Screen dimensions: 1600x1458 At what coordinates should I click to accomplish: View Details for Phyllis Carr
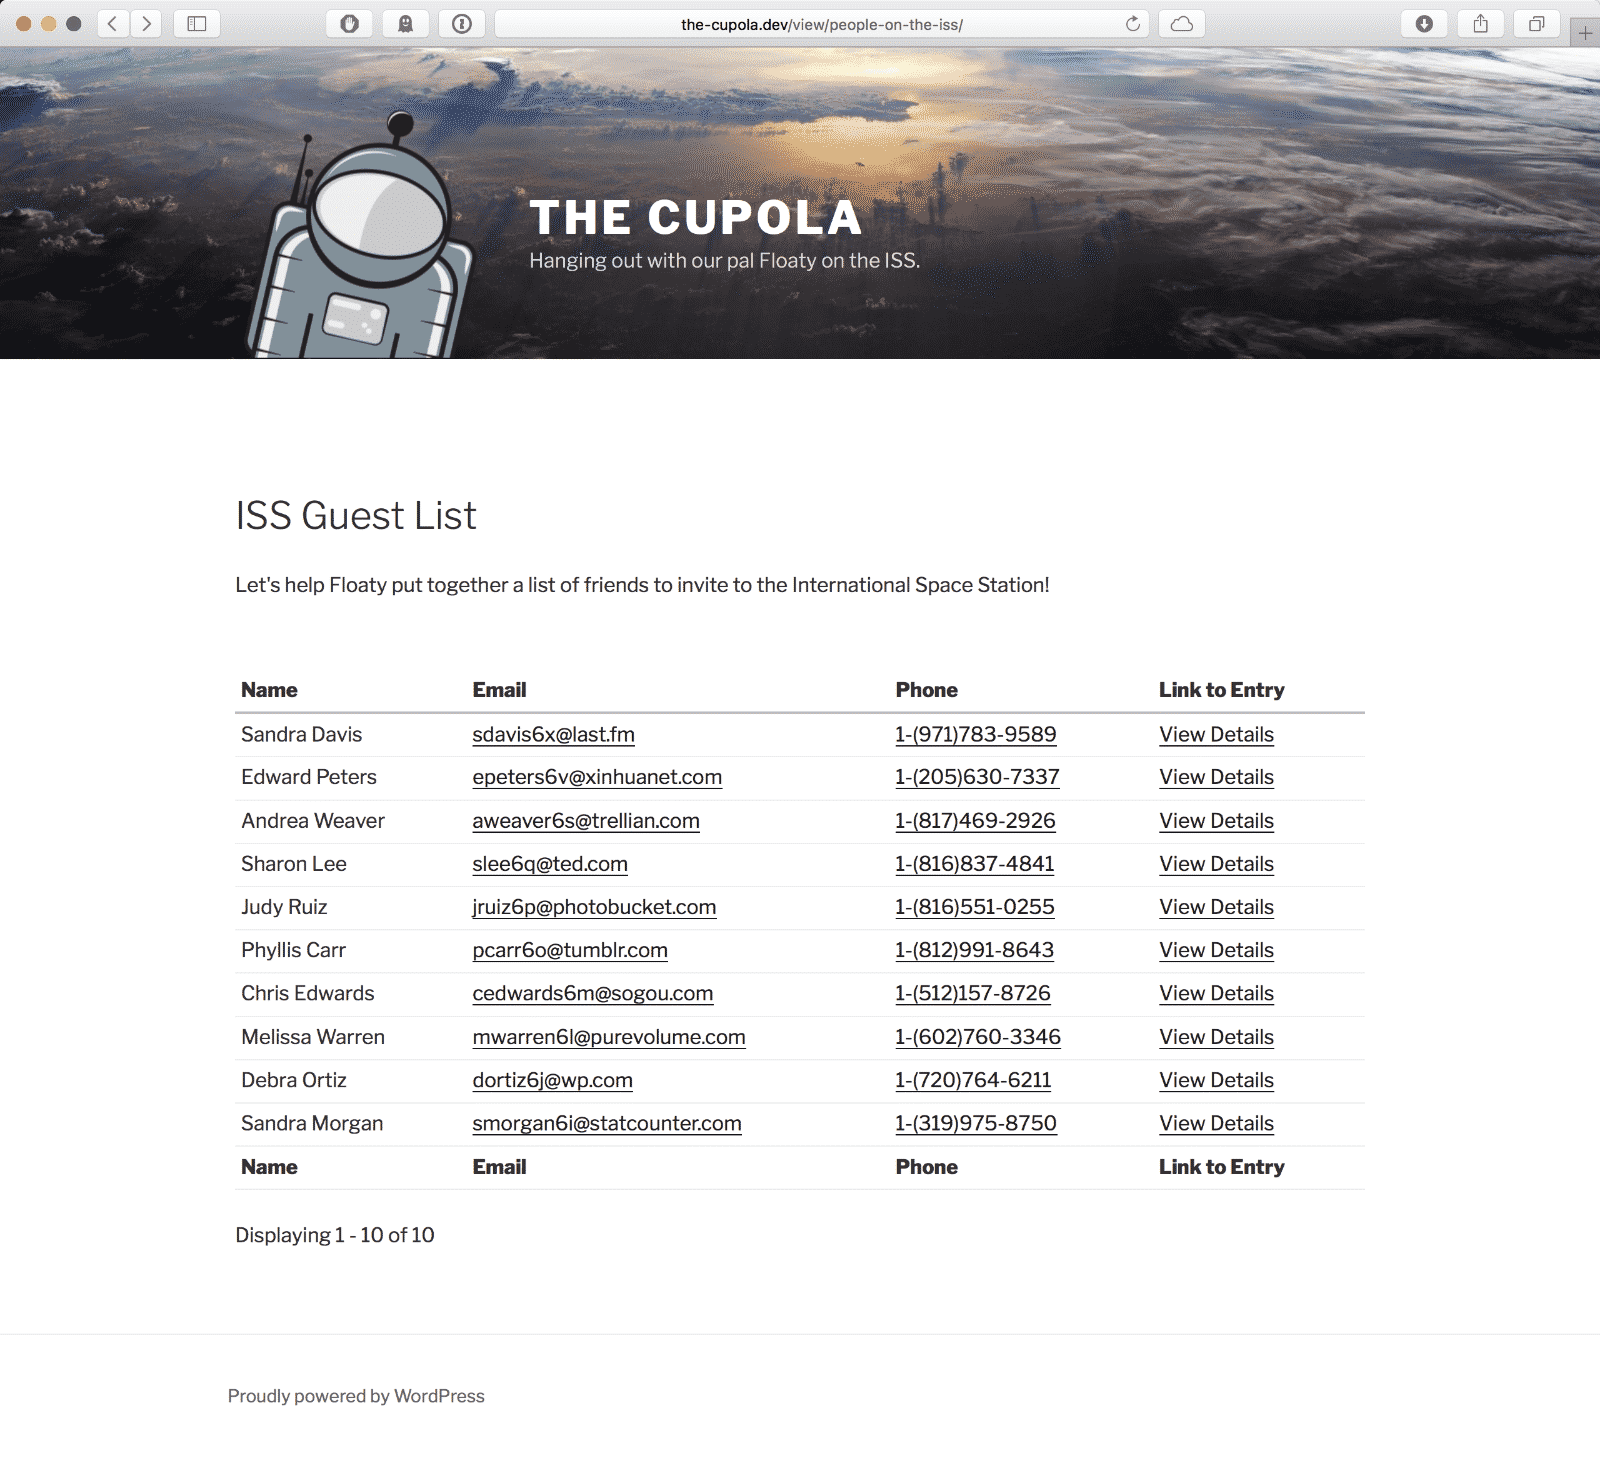tap(1216, 950)
